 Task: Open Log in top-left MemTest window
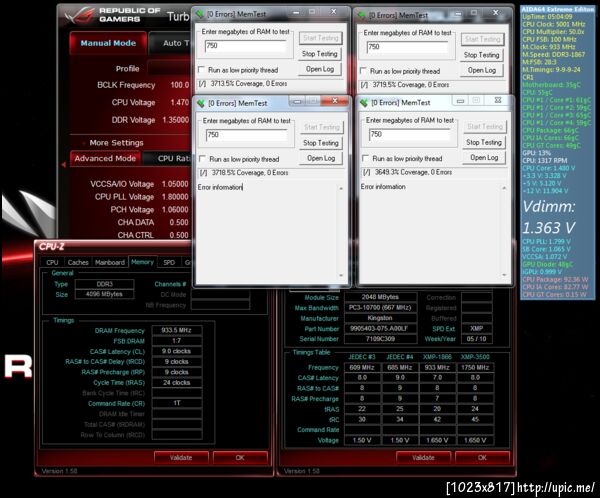pyautogui.click(x=320, y=69)
